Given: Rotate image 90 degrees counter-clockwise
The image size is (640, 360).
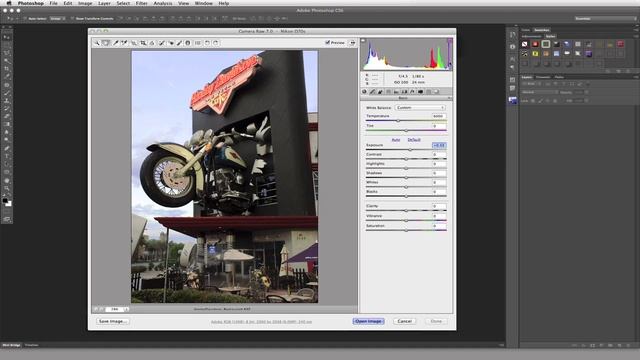Looking at the screenshot, I should click(207, 43).
